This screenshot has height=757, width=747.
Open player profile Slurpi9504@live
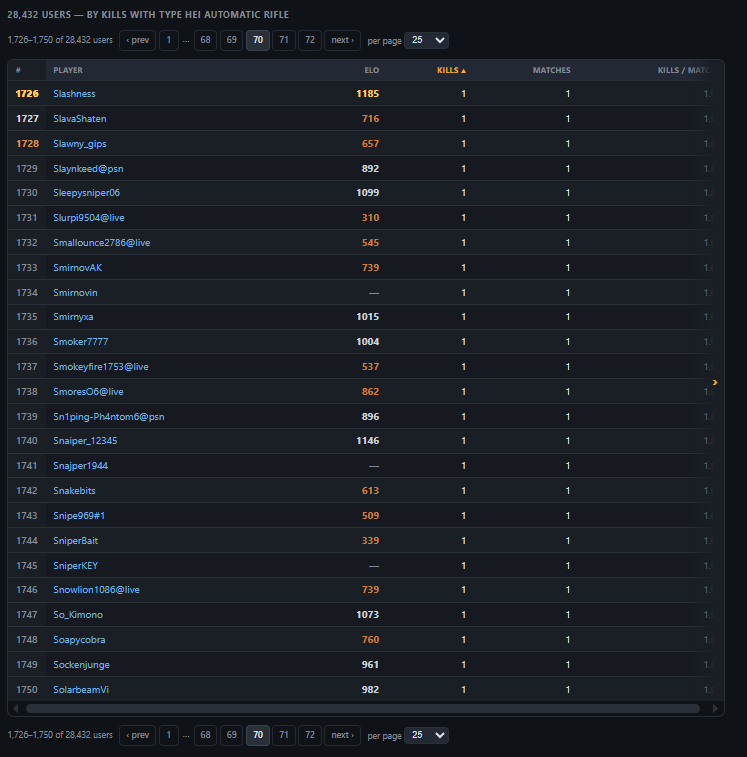(89, 218)
